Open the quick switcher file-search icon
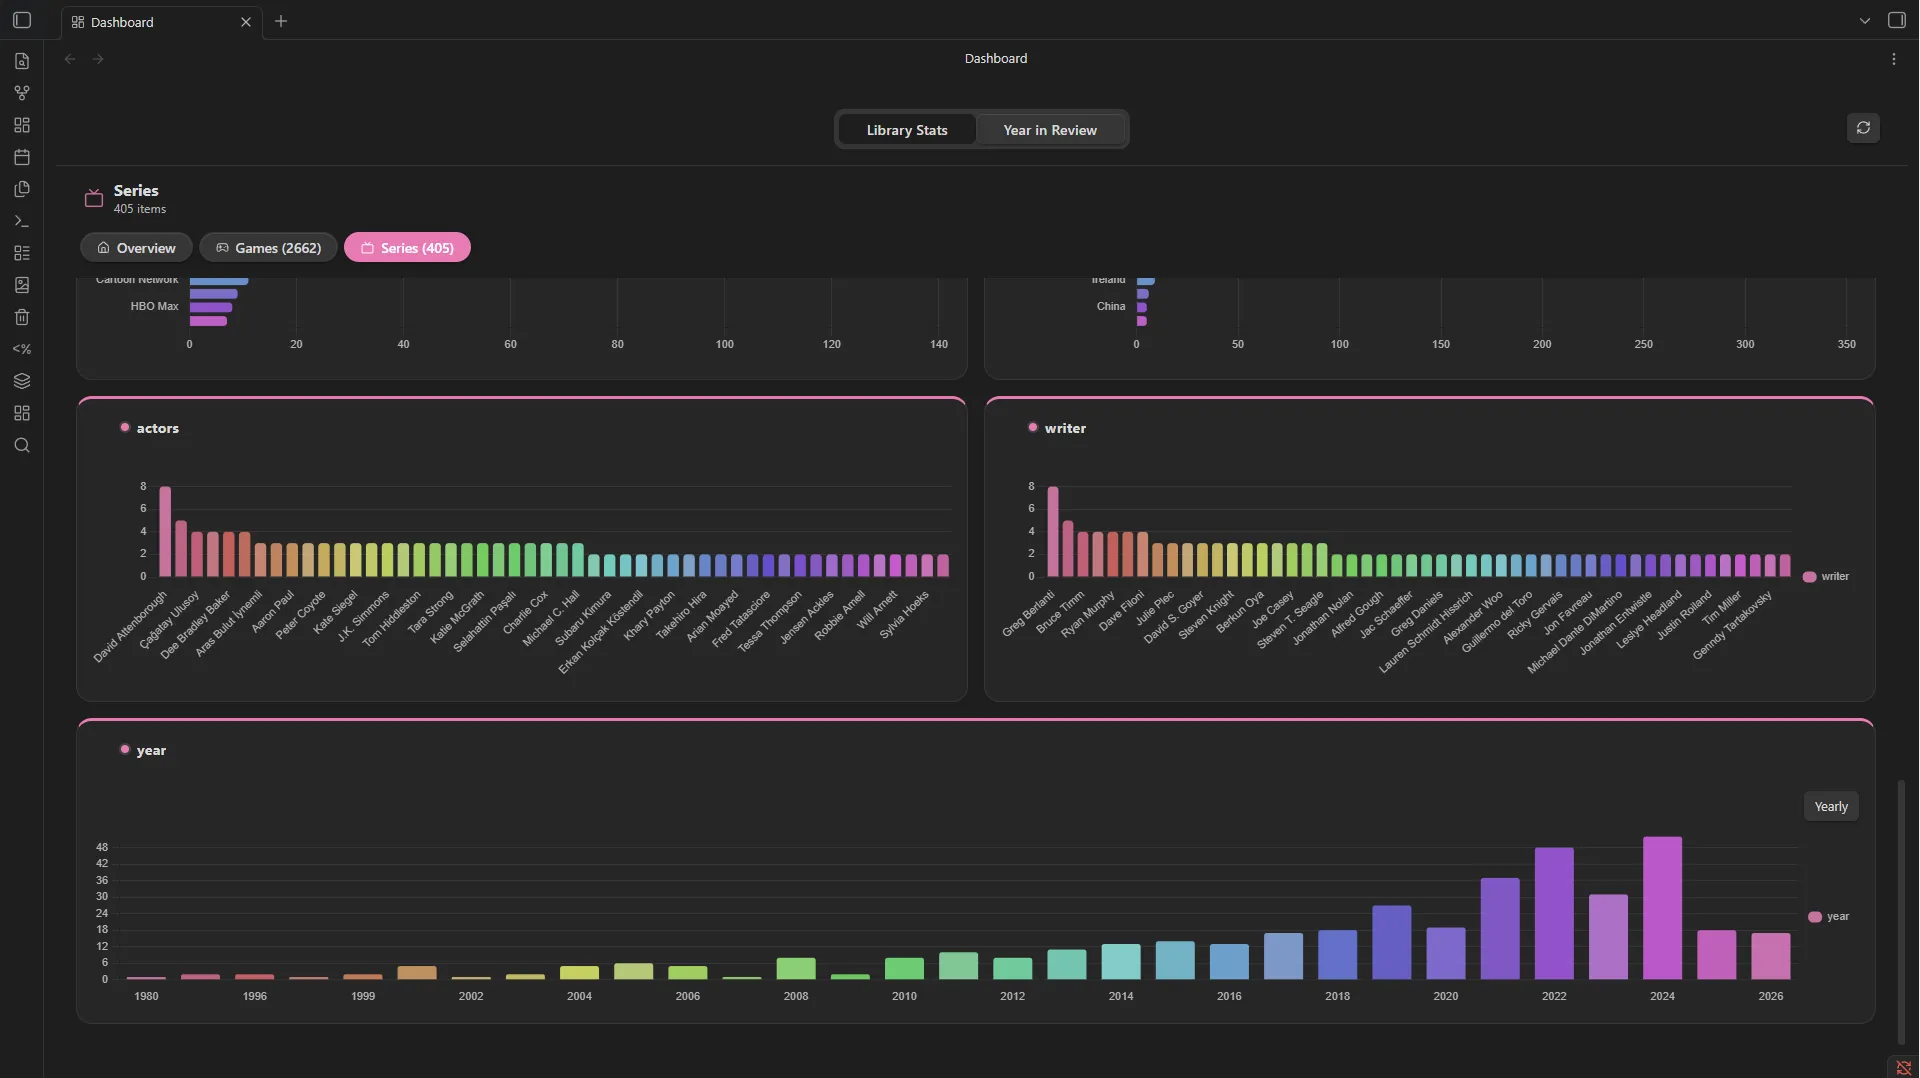The image size is (1920, 1078). (22, 61)
